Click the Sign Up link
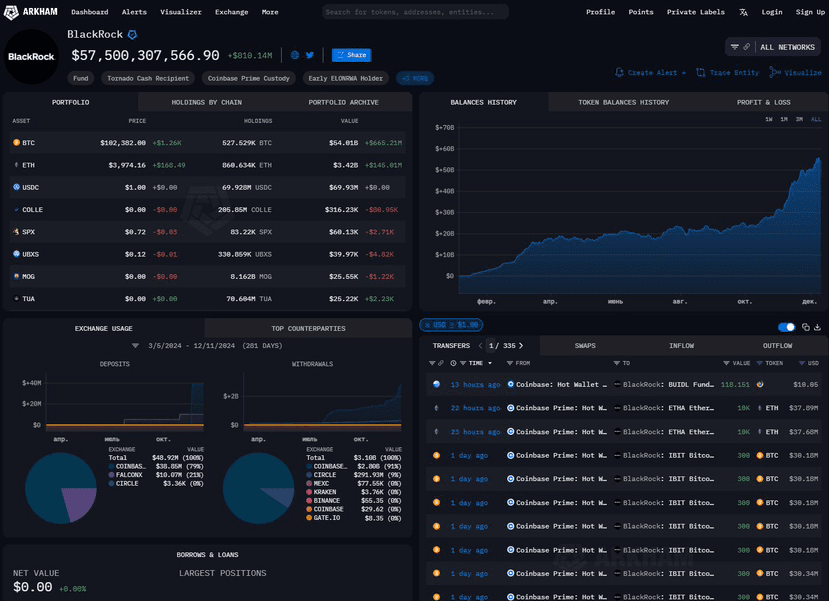The image size is (829, 601). click(810, 12)
